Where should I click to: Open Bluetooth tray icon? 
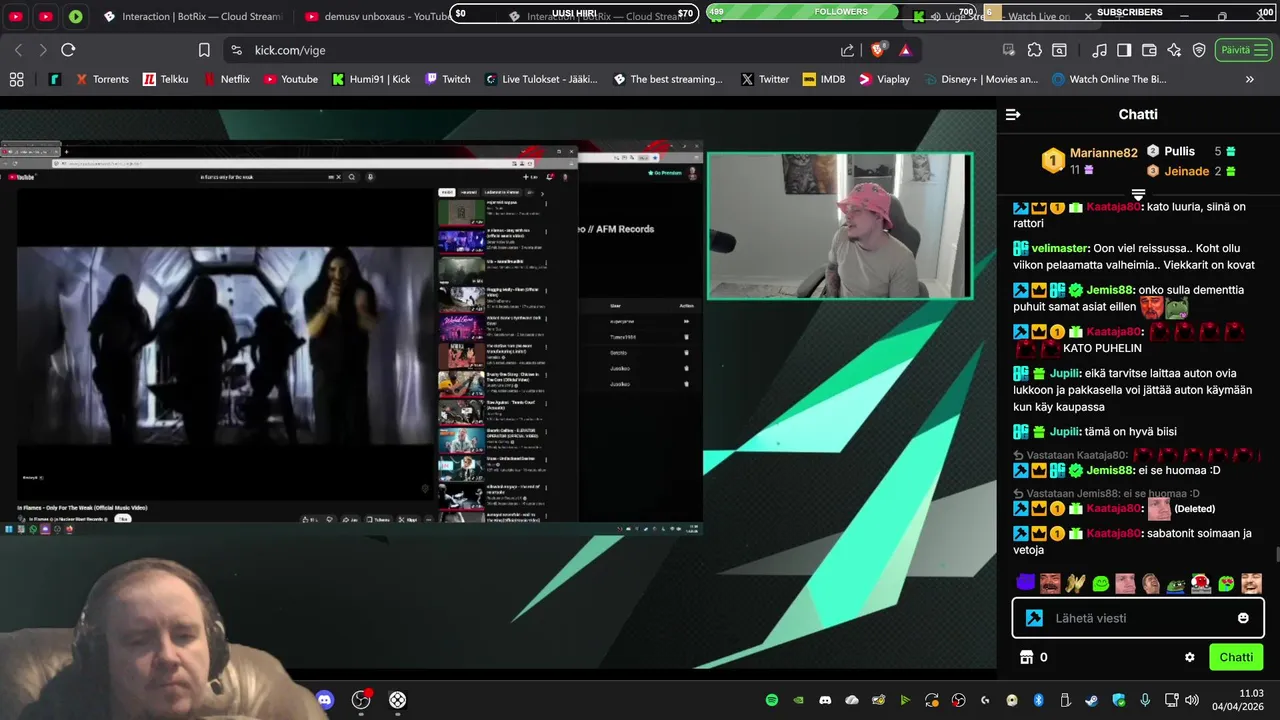coord(1038,700)
